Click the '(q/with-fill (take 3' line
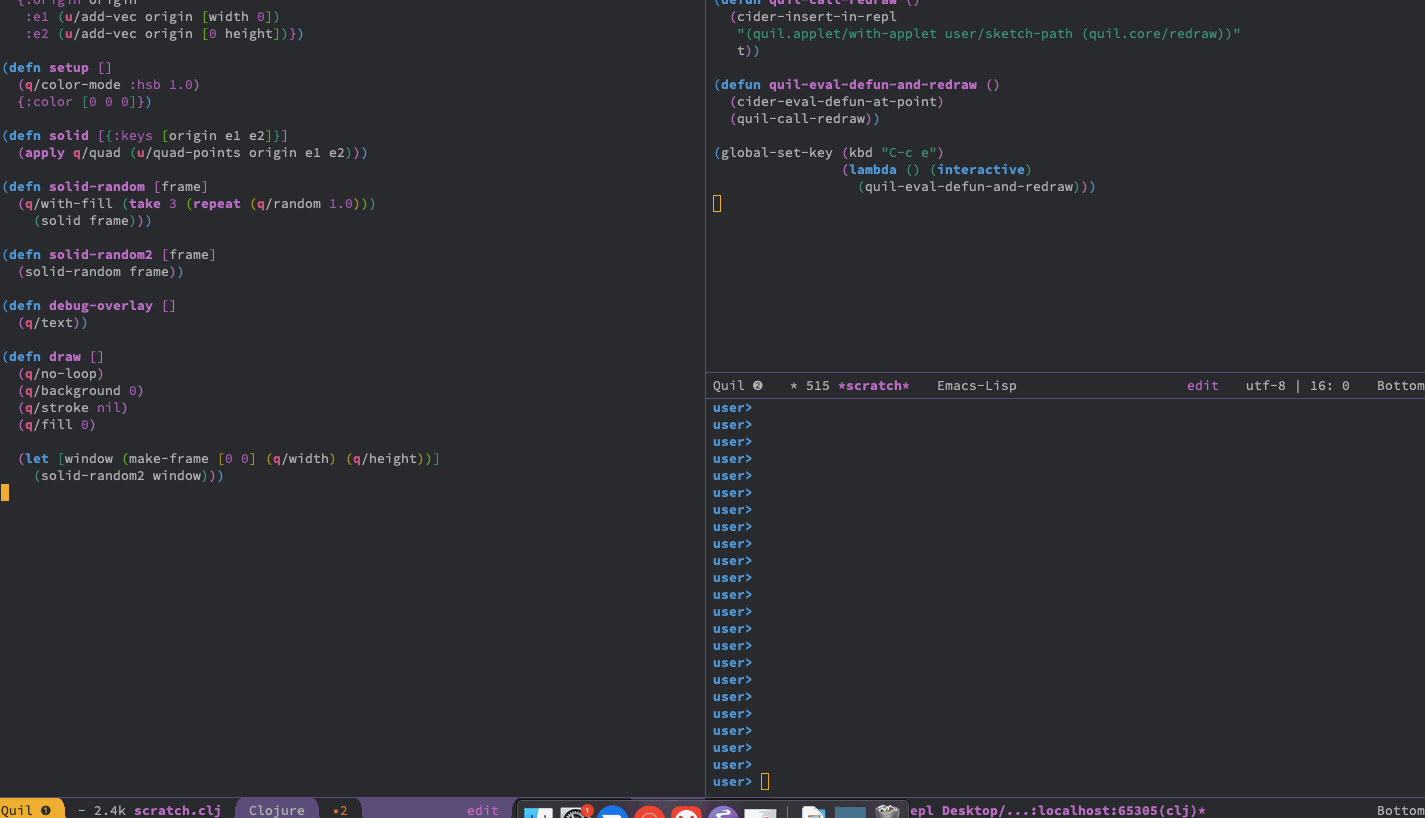 (x=196, y=203)
